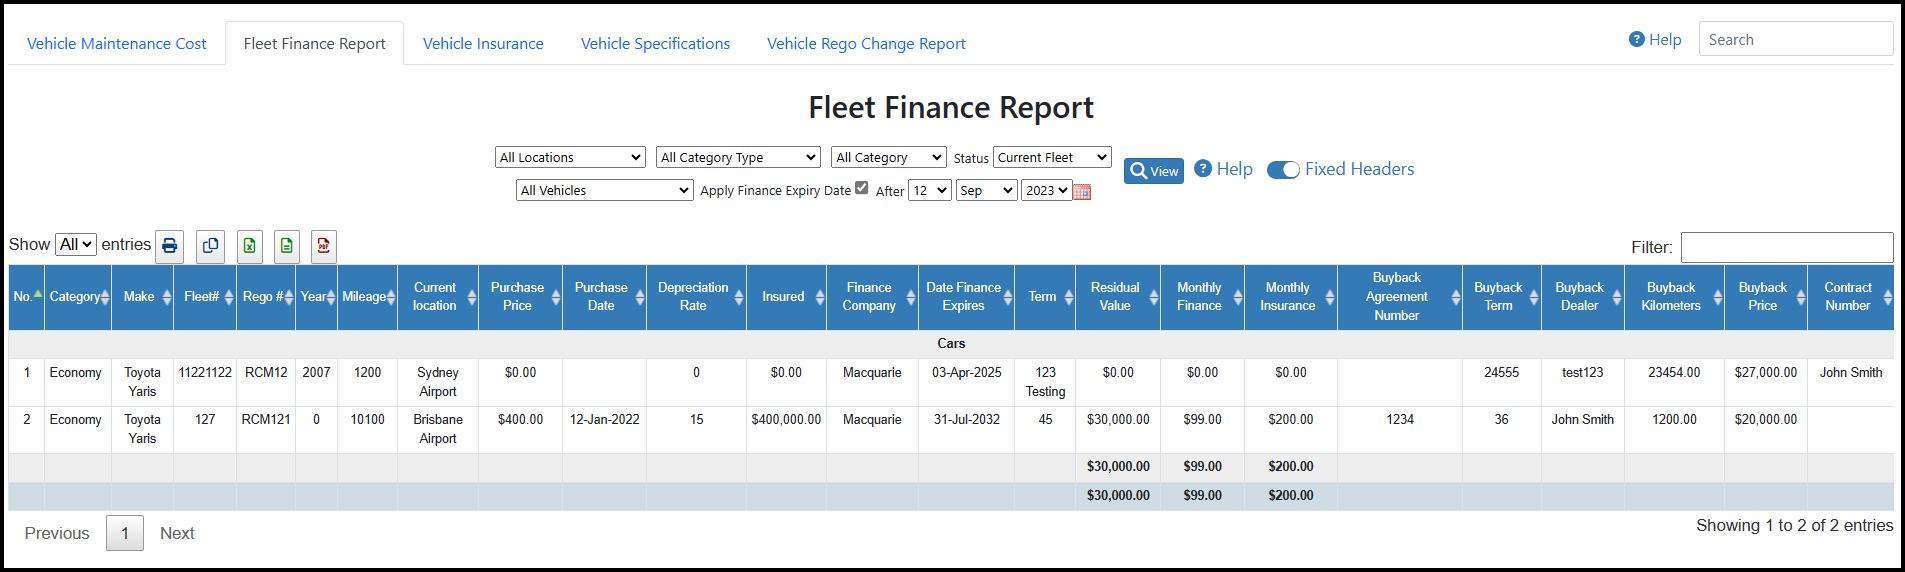Viewport: 1905px width, 572px height.
Task: Click the question mark Help icon beside View
Action: [x=1203, y=168]
